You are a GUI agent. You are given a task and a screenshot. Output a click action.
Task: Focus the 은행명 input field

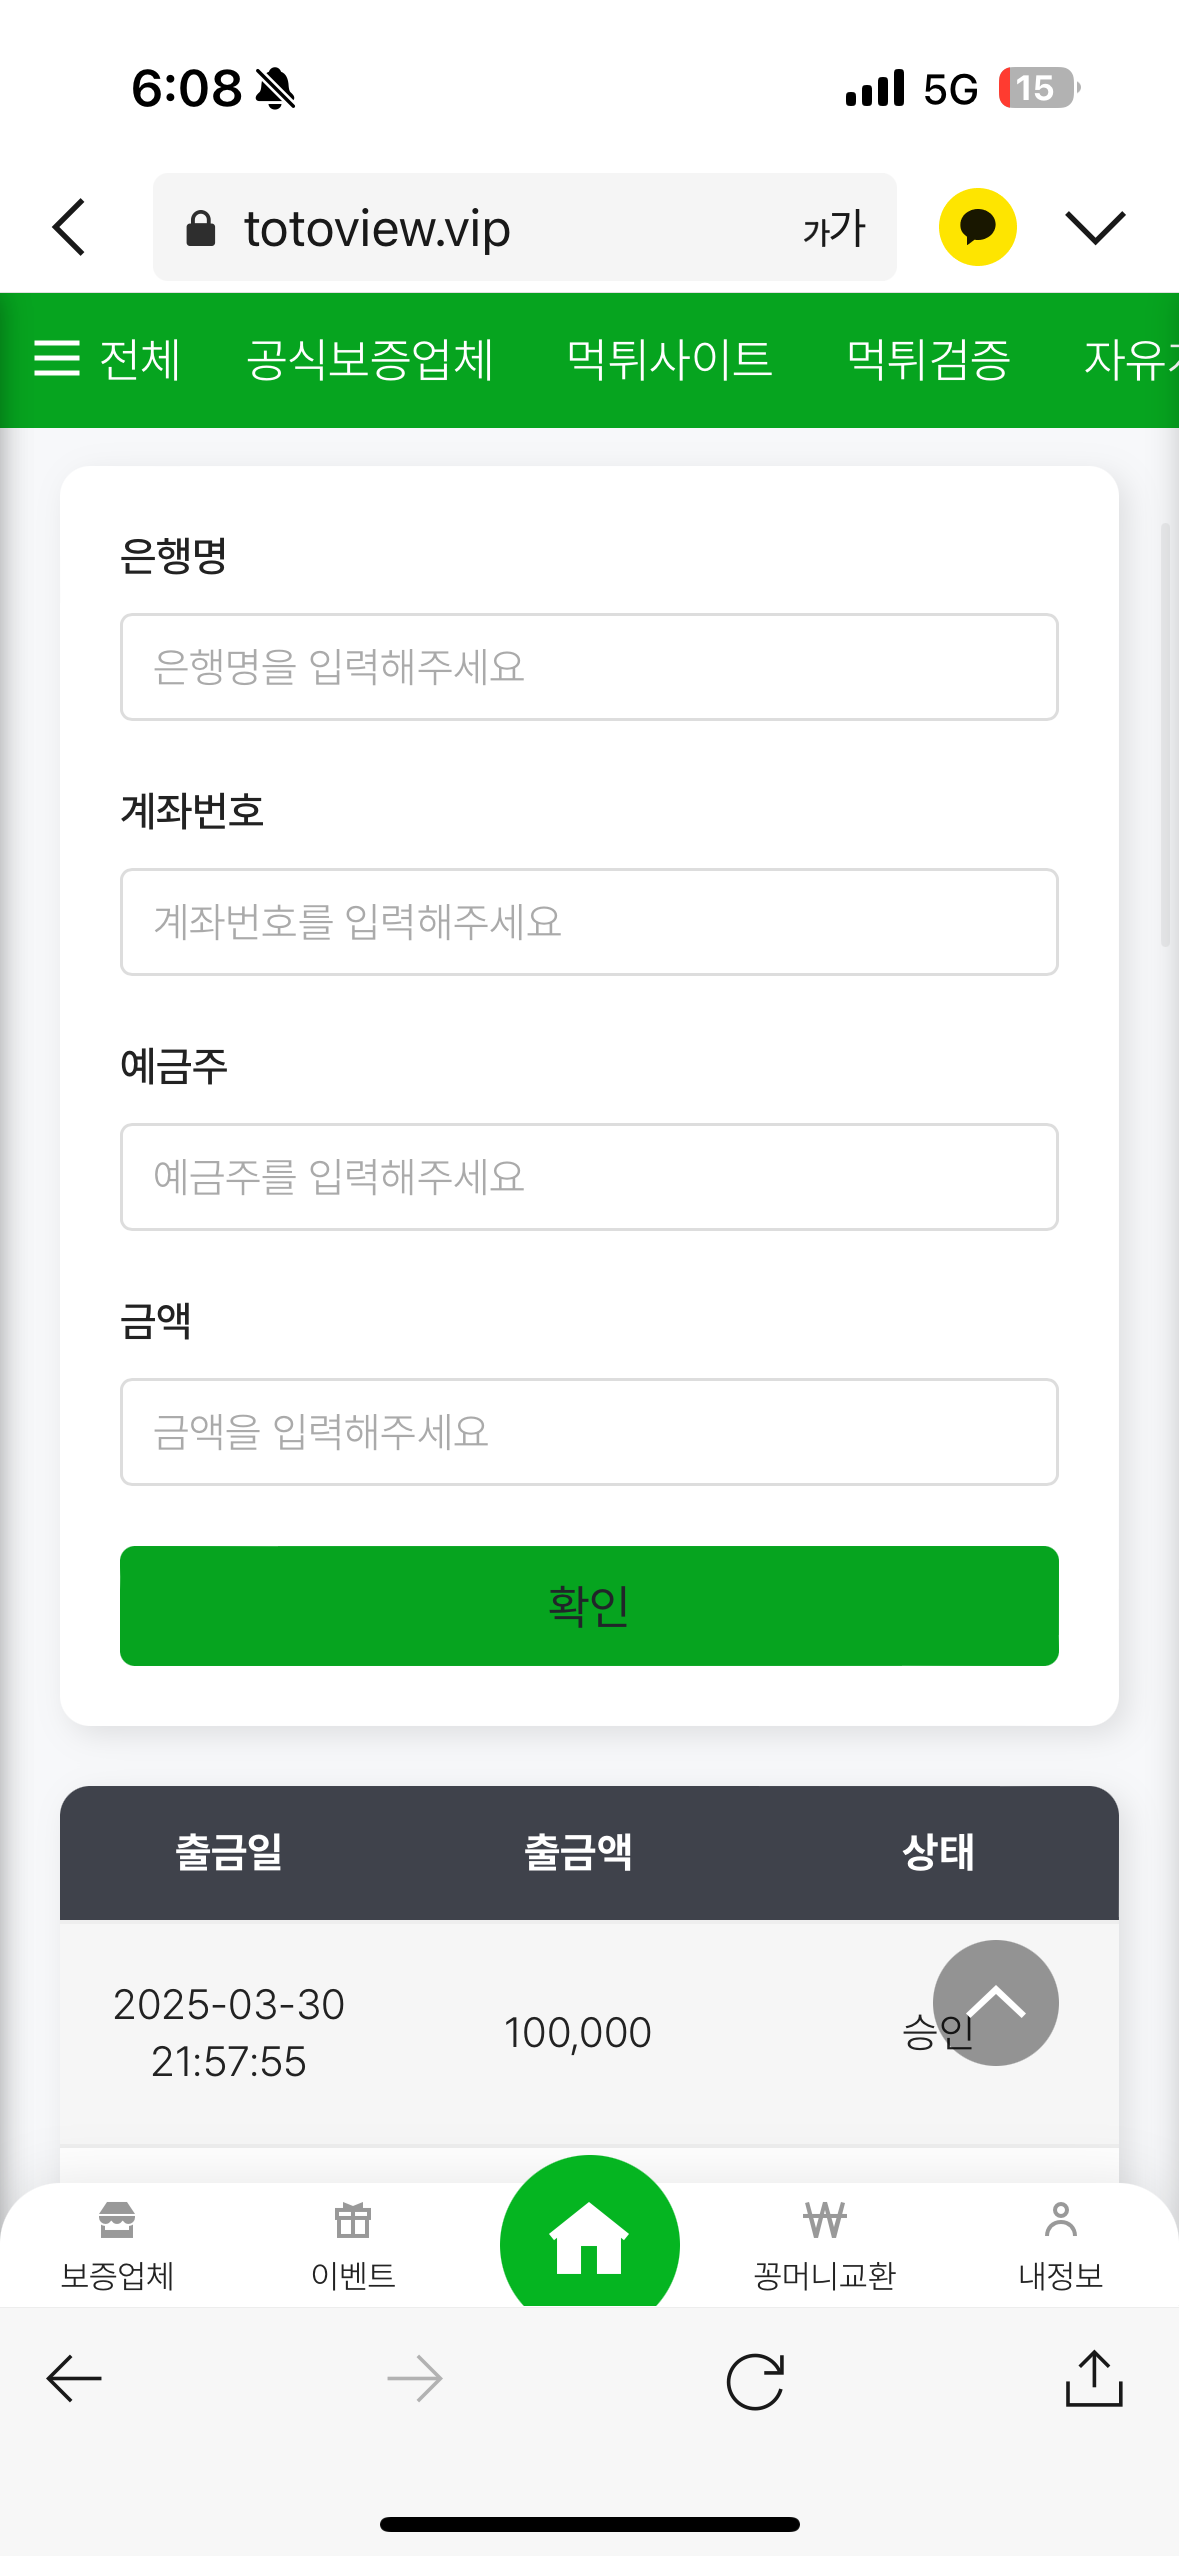(x=589, y=667)
